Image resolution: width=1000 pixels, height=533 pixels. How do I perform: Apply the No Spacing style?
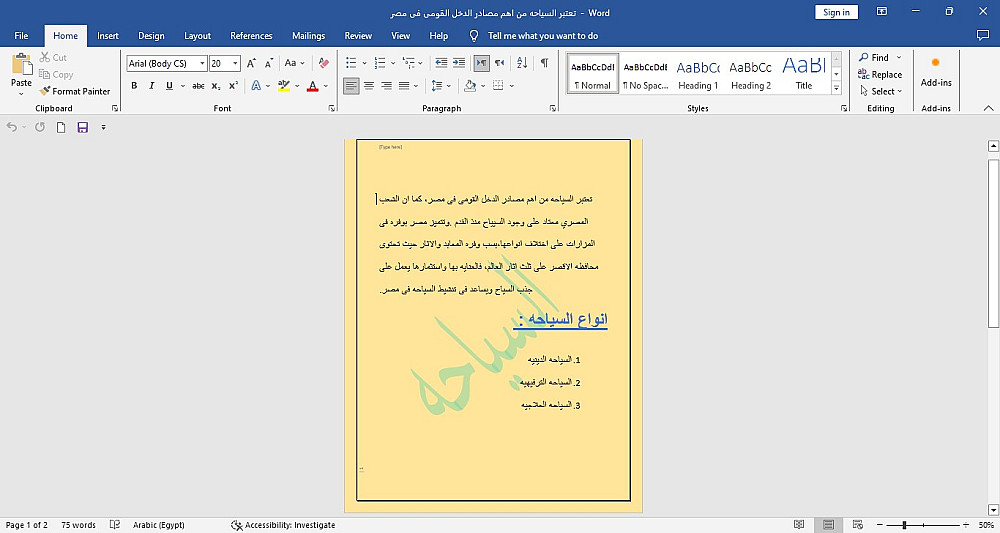point(645,73)
